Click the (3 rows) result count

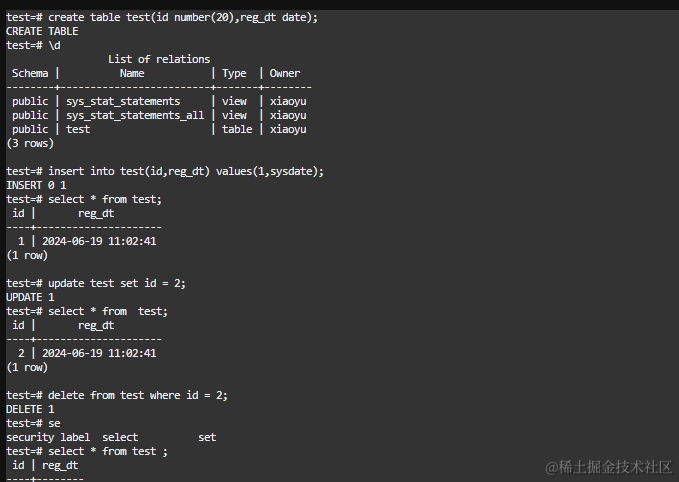point(31,143)
